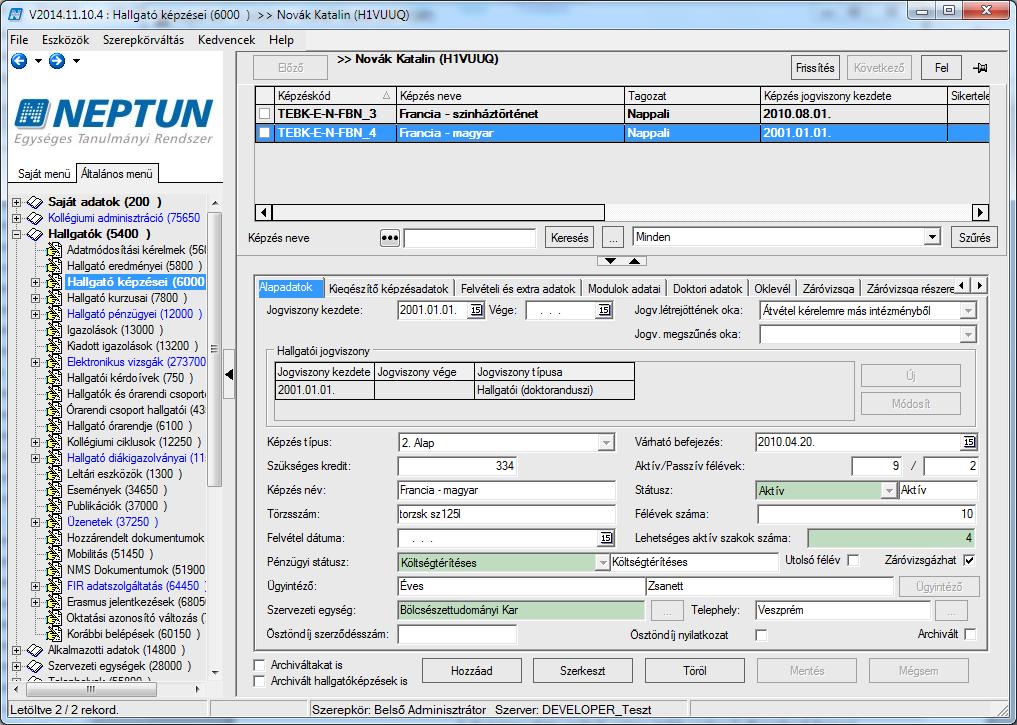
Task: Open the Képzés típus dropdown
Action: tap(606, 443)
